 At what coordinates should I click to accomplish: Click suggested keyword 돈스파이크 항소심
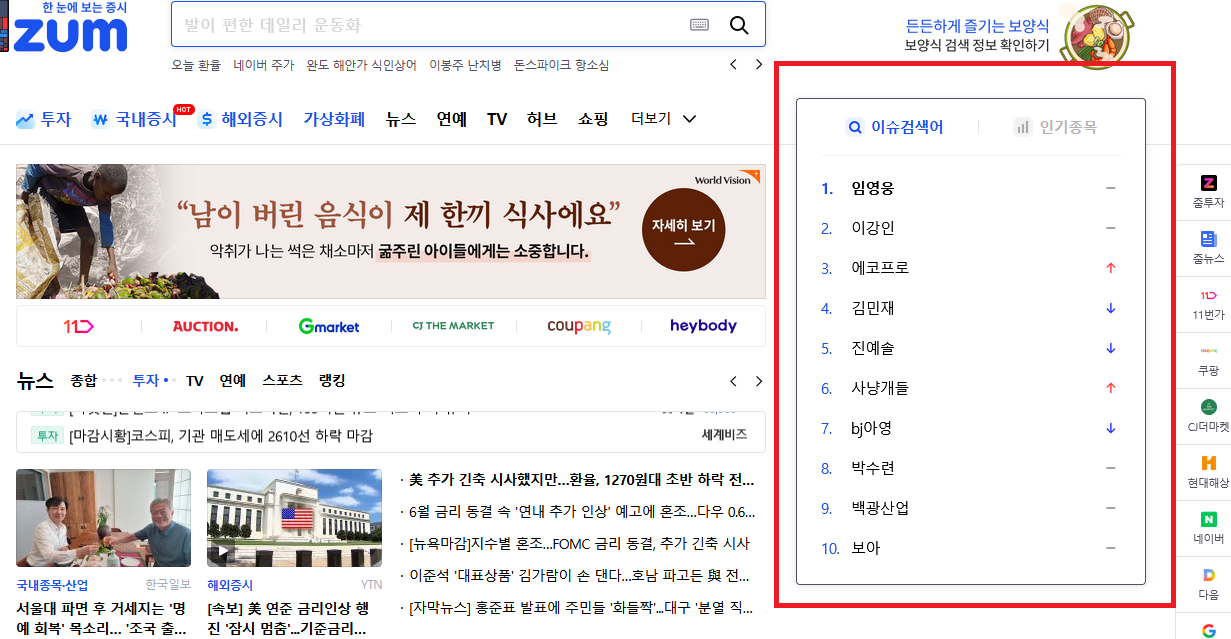pyautogui.click(x=561, y=65)
